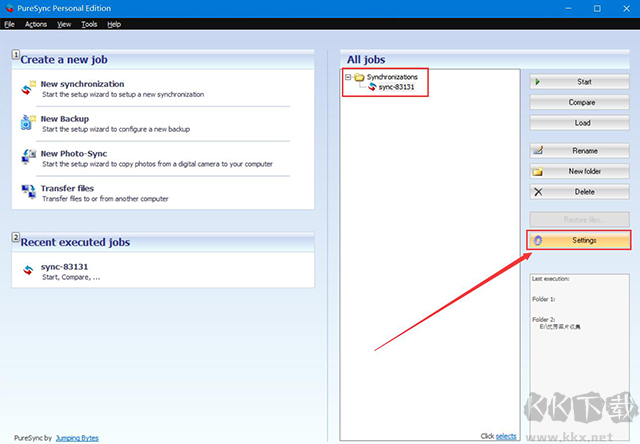Screen dimensions: 640x444
Task: Click the New synchronization icon
Action: (28, 88)
